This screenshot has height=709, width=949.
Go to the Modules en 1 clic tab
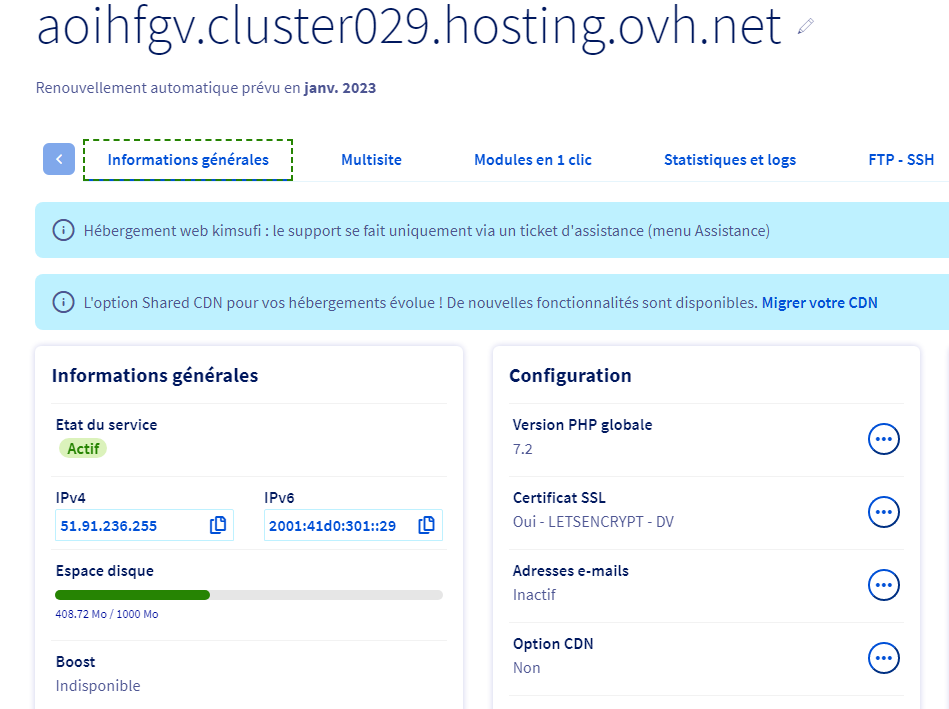[x=533, y=160]
